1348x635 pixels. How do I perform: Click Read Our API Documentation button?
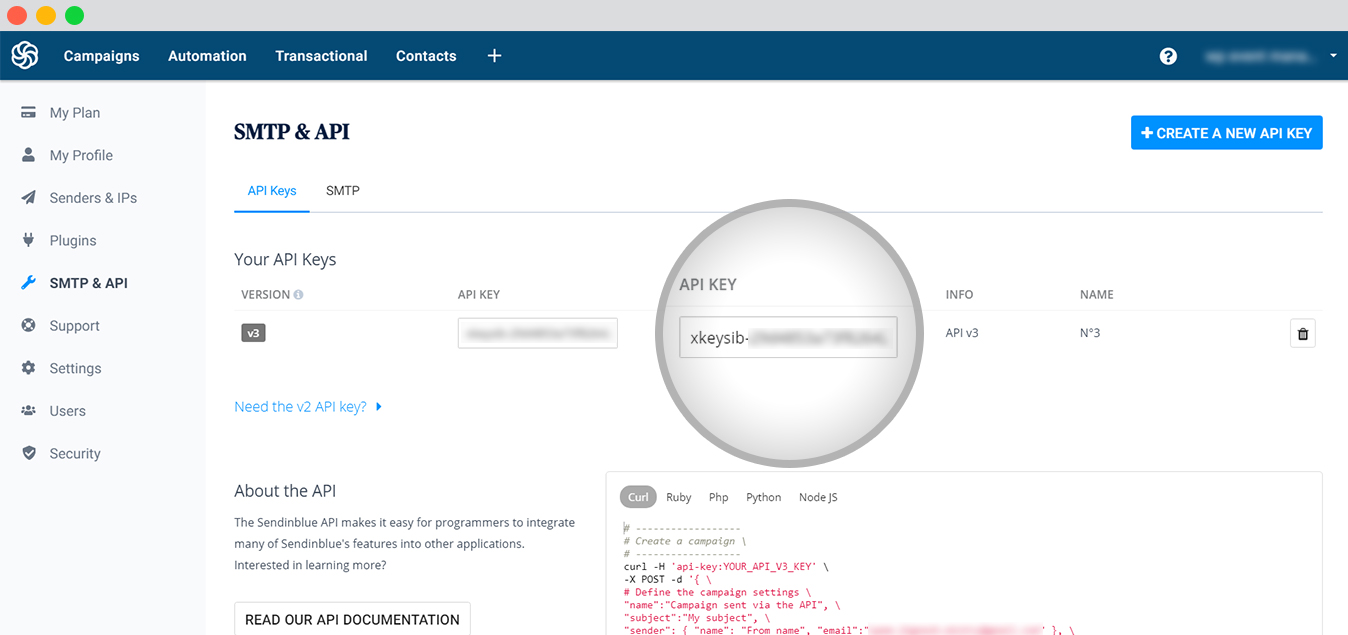tap(352, 619)
